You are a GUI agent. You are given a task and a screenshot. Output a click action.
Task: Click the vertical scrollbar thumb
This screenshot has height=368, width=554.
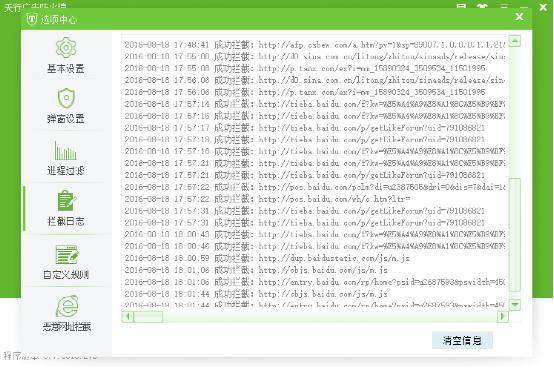coord(515,235)
